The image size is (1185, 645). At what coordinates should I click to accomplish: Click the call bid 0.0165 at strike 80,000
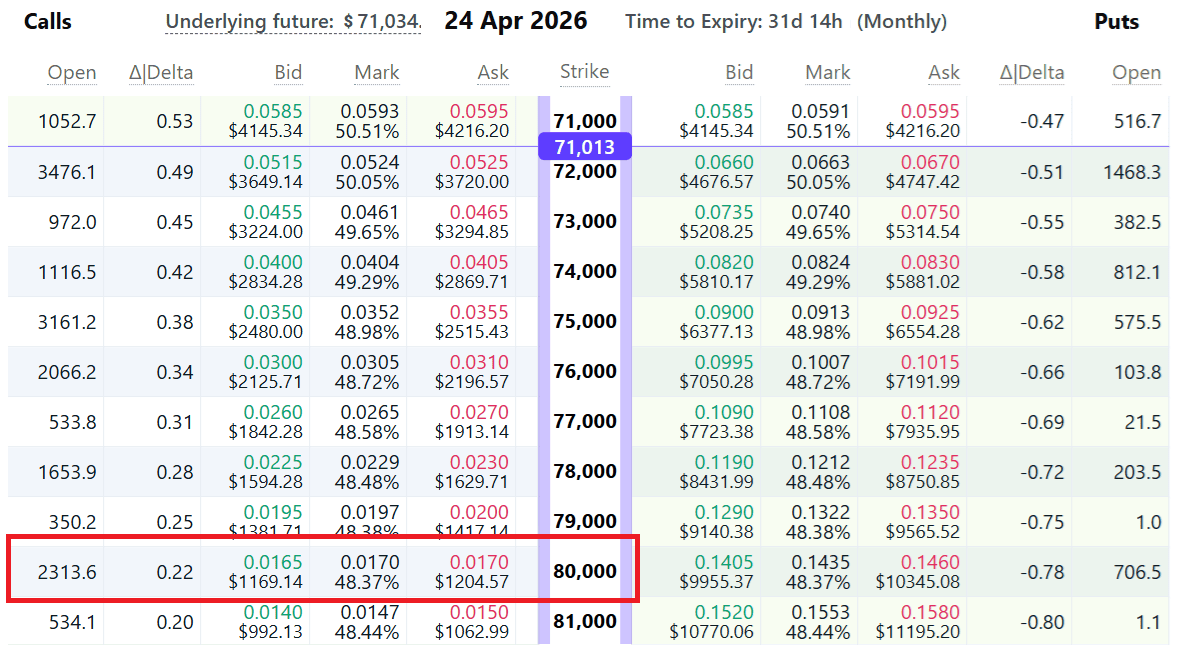click(x=272, y=561)
